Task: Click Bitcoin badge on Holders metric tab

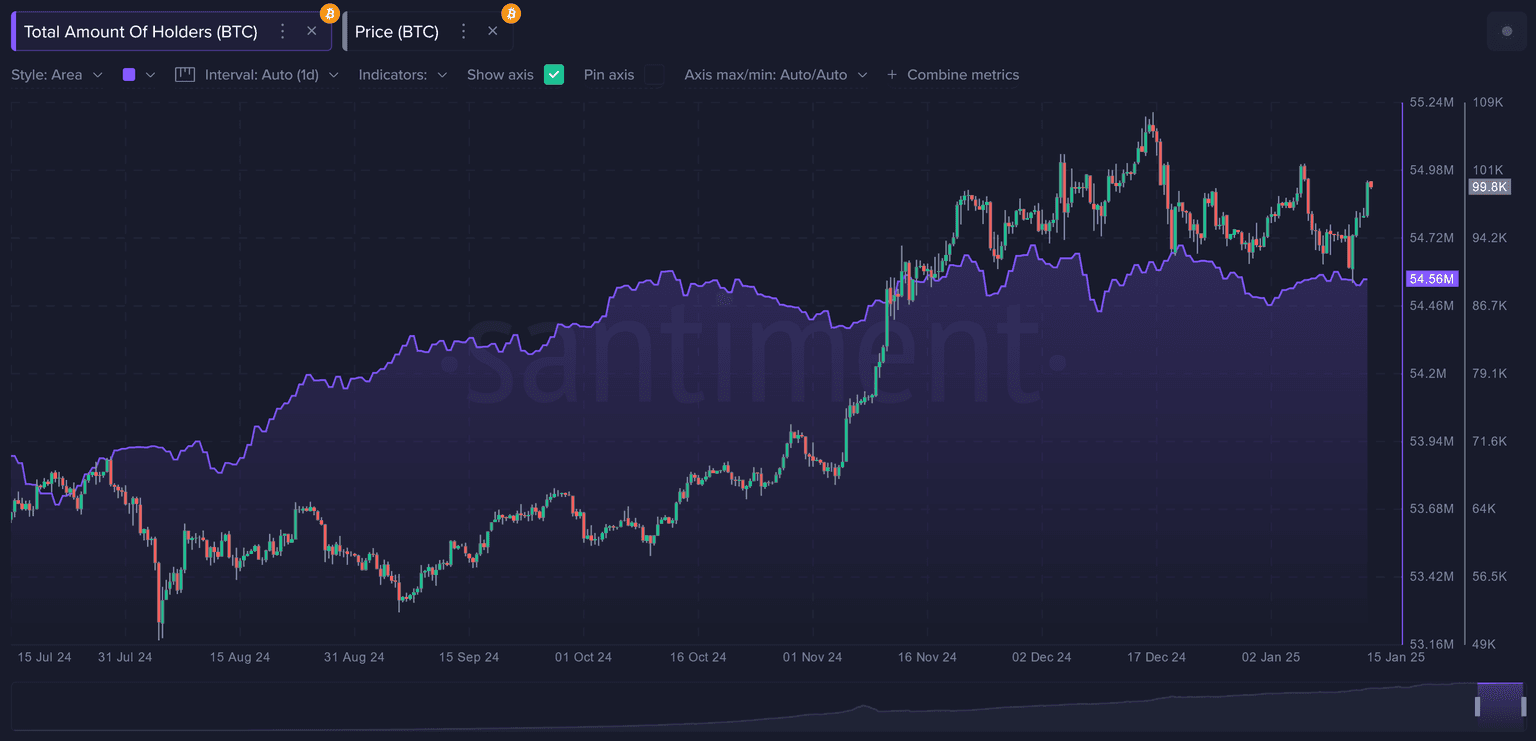Action: point(329,13)
